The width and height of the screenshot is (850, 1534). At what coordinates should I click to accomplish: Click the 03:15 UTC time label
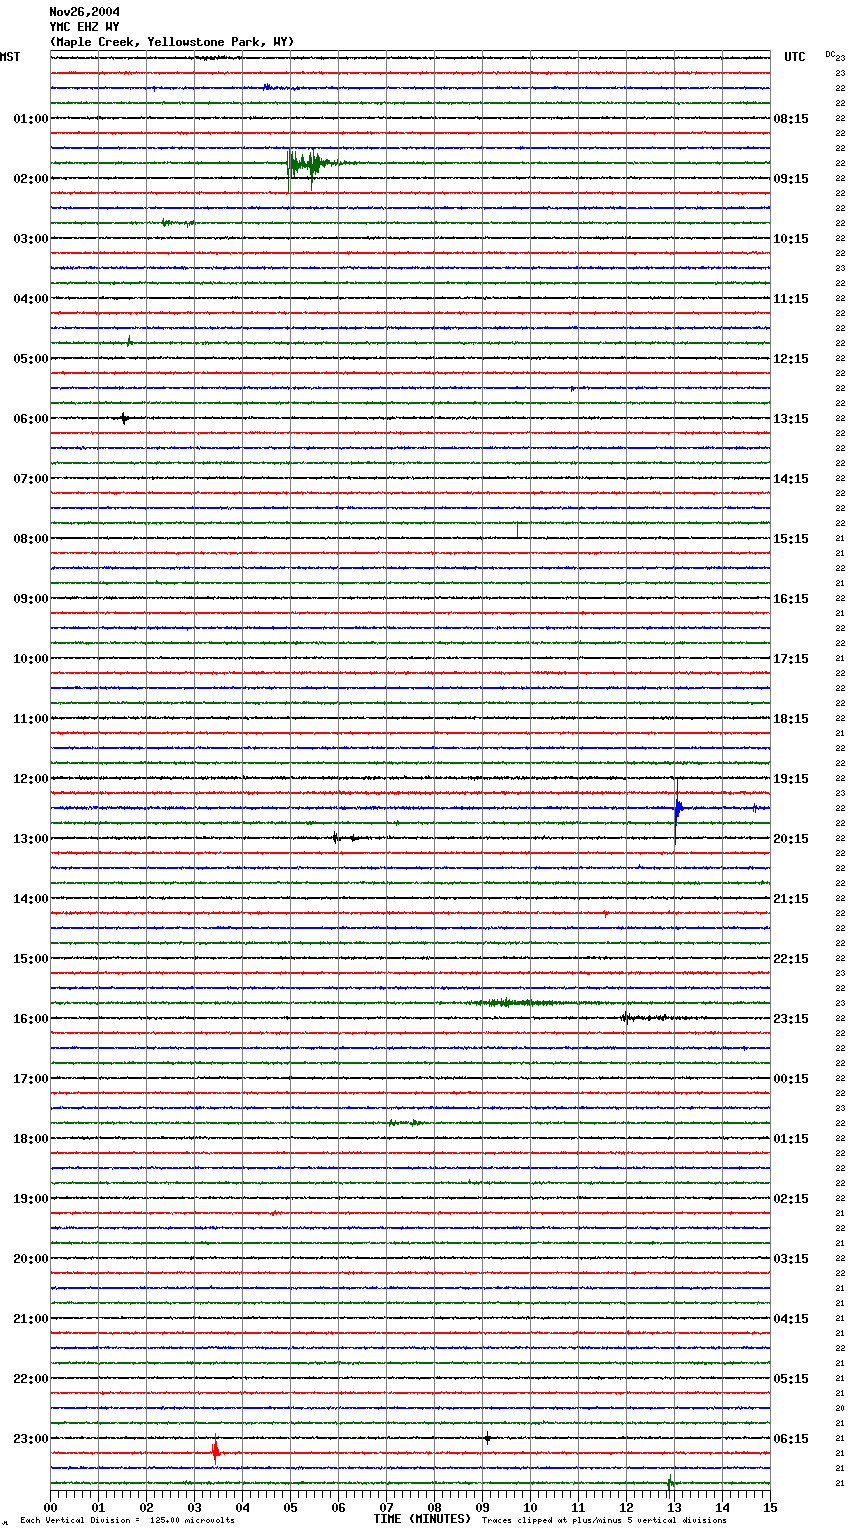coord(791,1259)
